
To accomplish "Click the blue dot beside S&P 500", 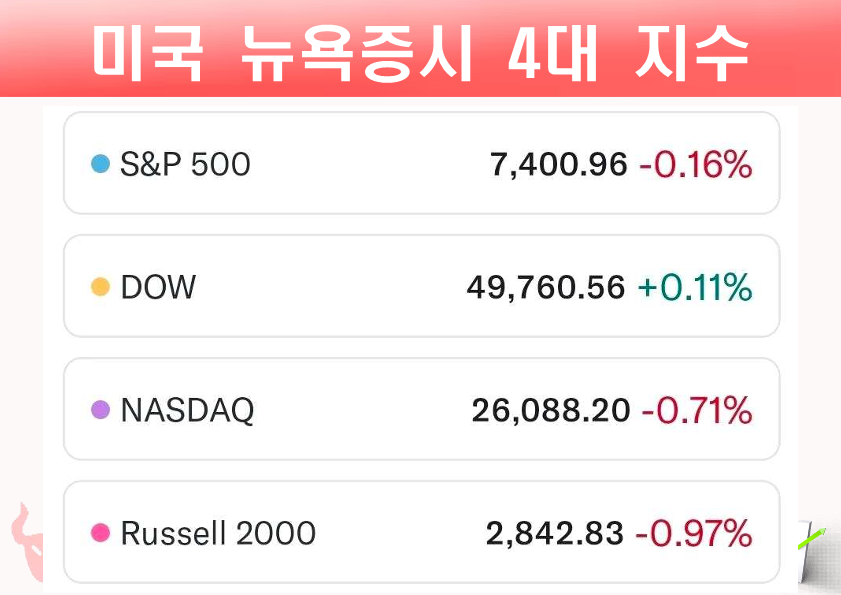I will [100, 164].
